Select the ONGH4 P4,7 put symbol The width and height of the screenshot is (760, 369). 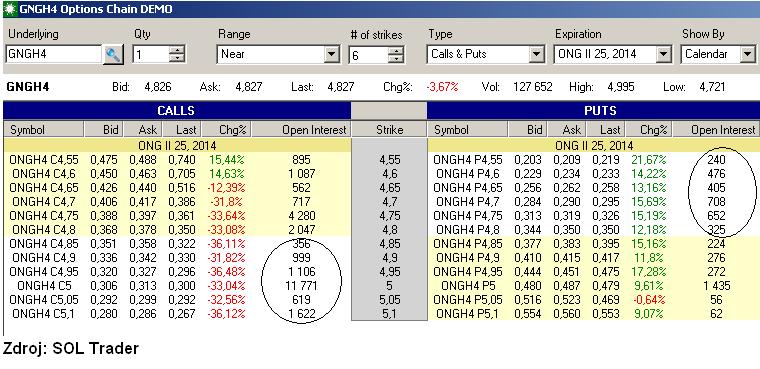point(468,202)
